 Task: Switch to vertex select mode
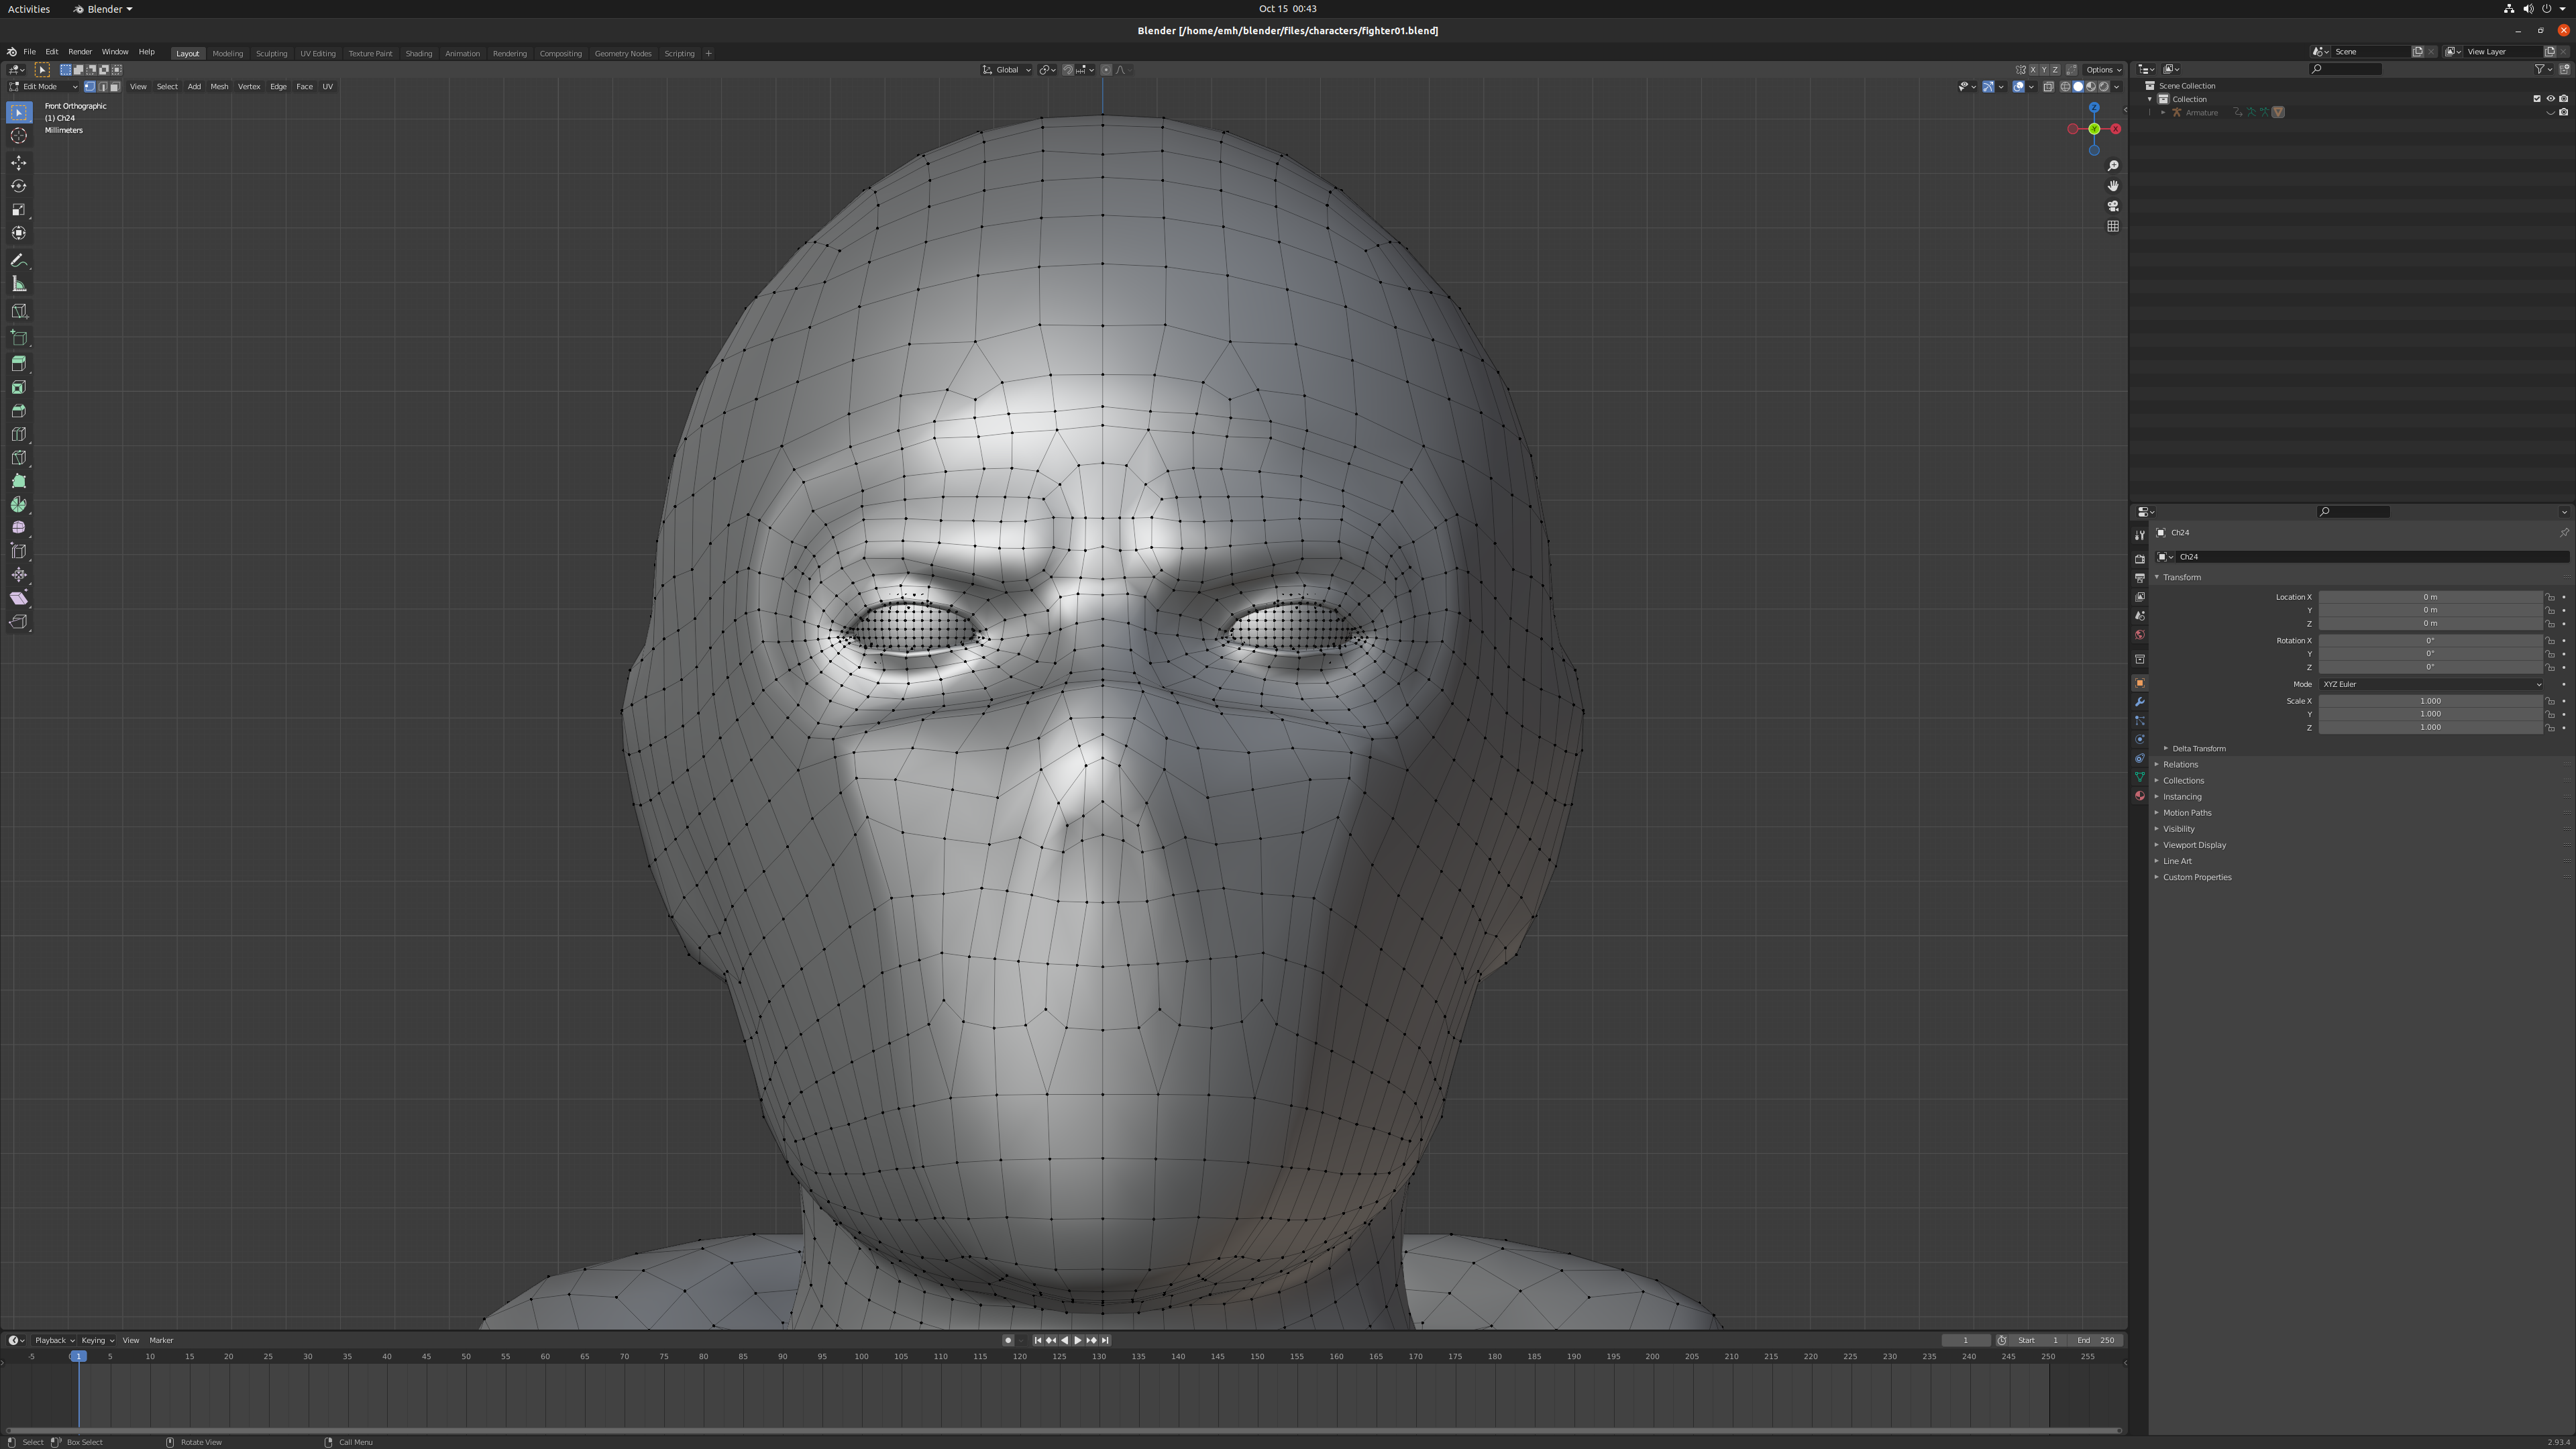pyautogui.click(x=89, y=87)
